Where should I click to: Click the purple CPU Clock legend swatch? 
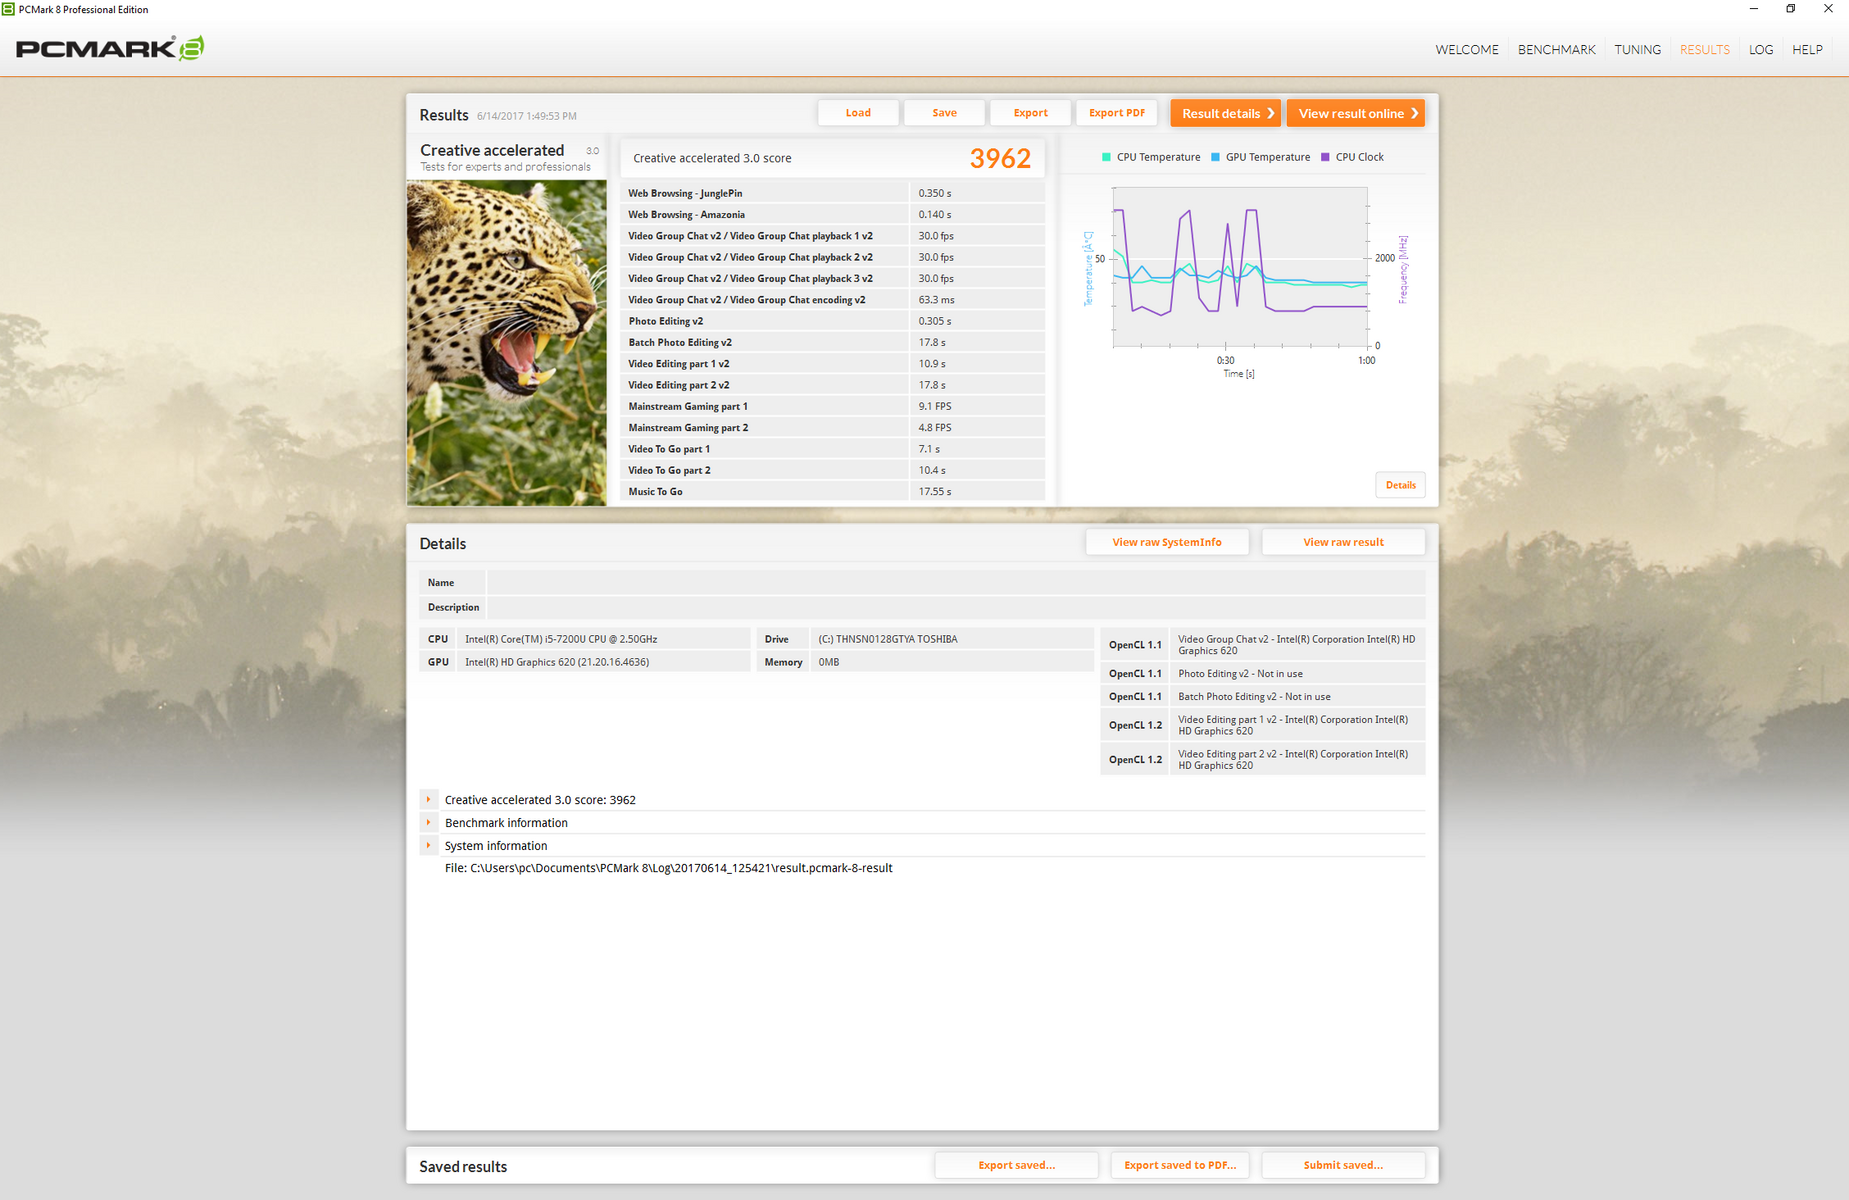point(1325,157)
